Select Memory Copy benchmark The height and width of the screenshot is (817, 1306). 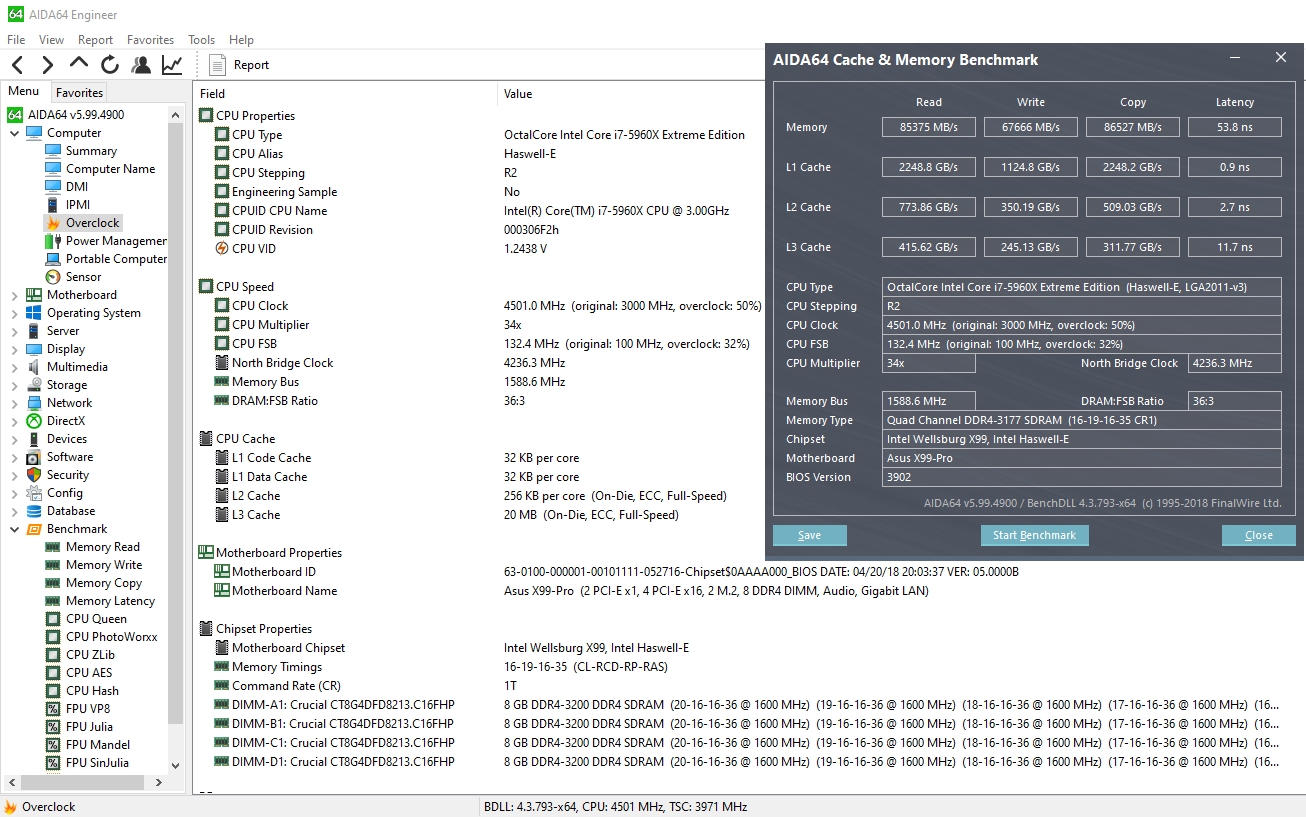point(103,583)
